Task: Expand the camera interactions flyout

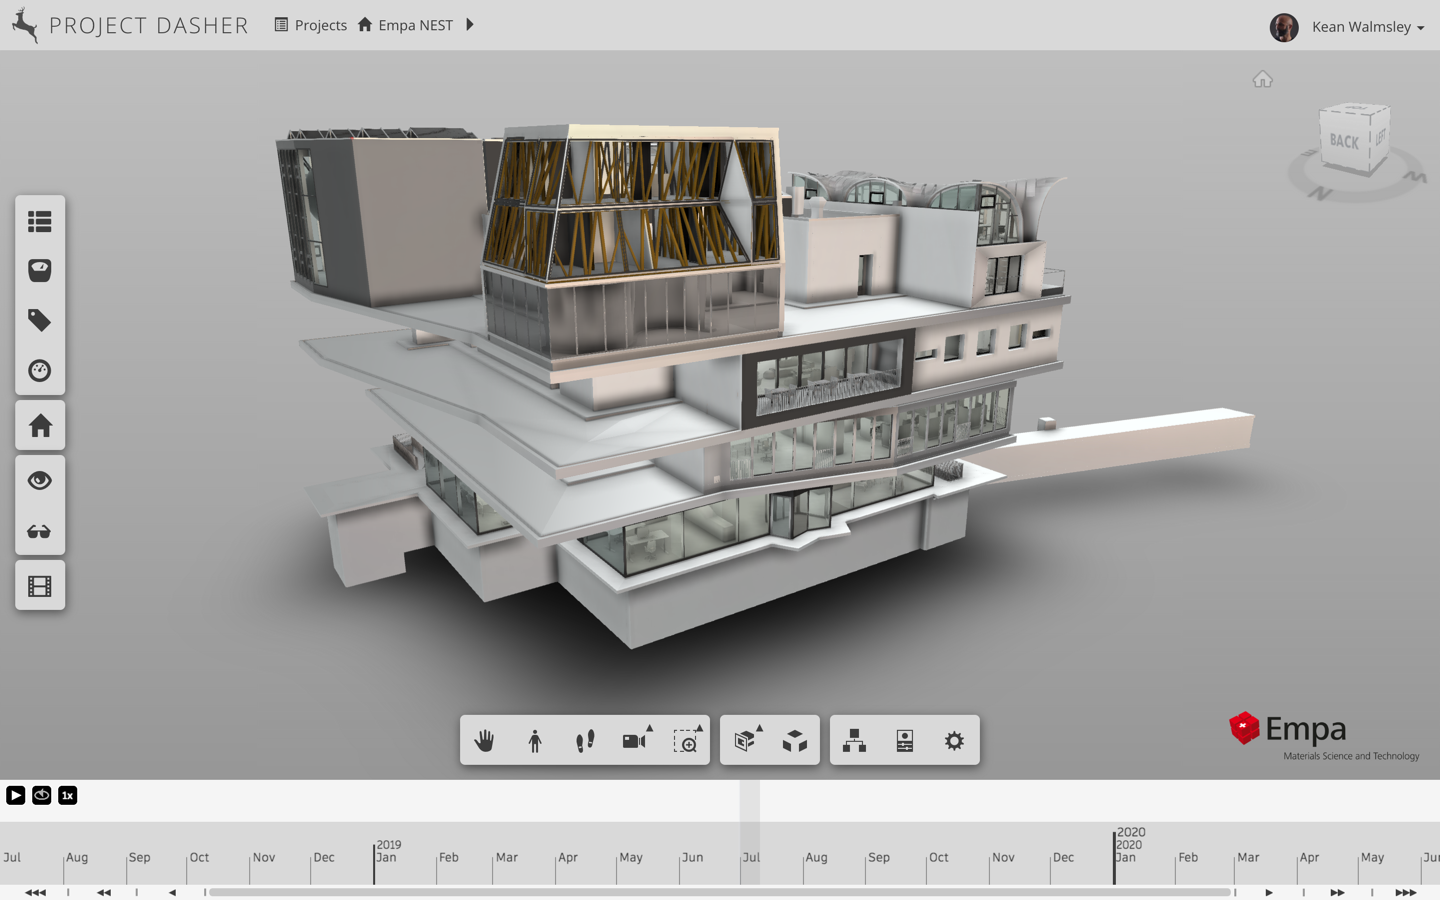Action: click(635, 740)
